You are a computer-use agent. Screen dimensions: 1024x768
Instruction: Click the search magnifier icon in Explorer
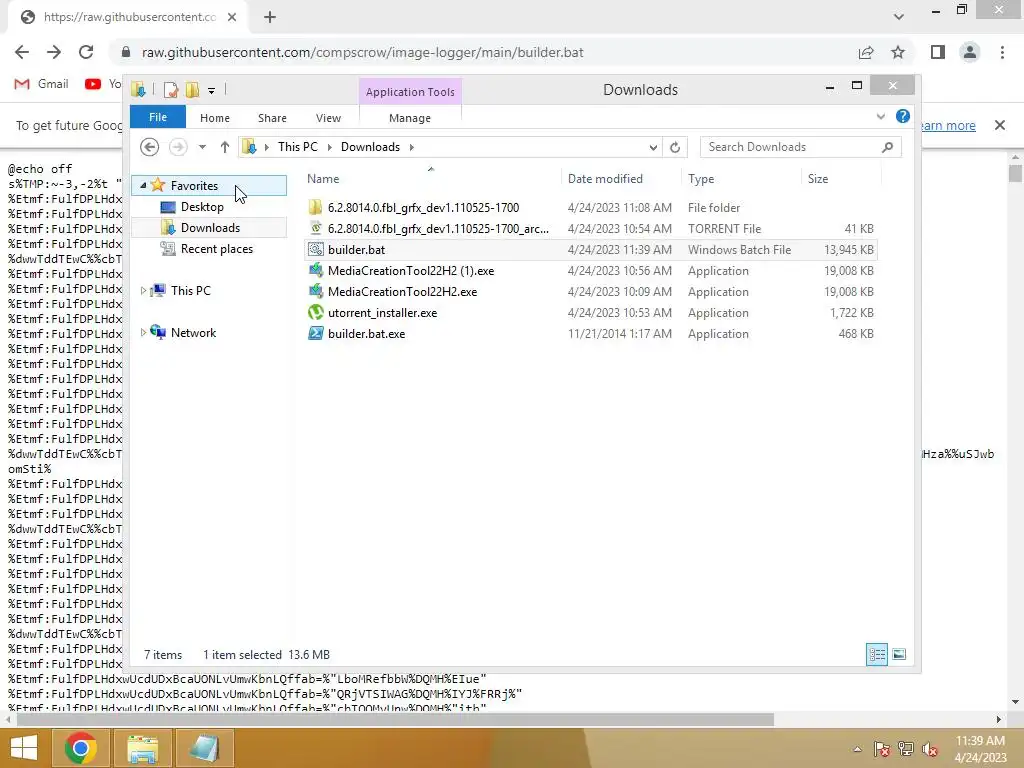coord(888,147)
